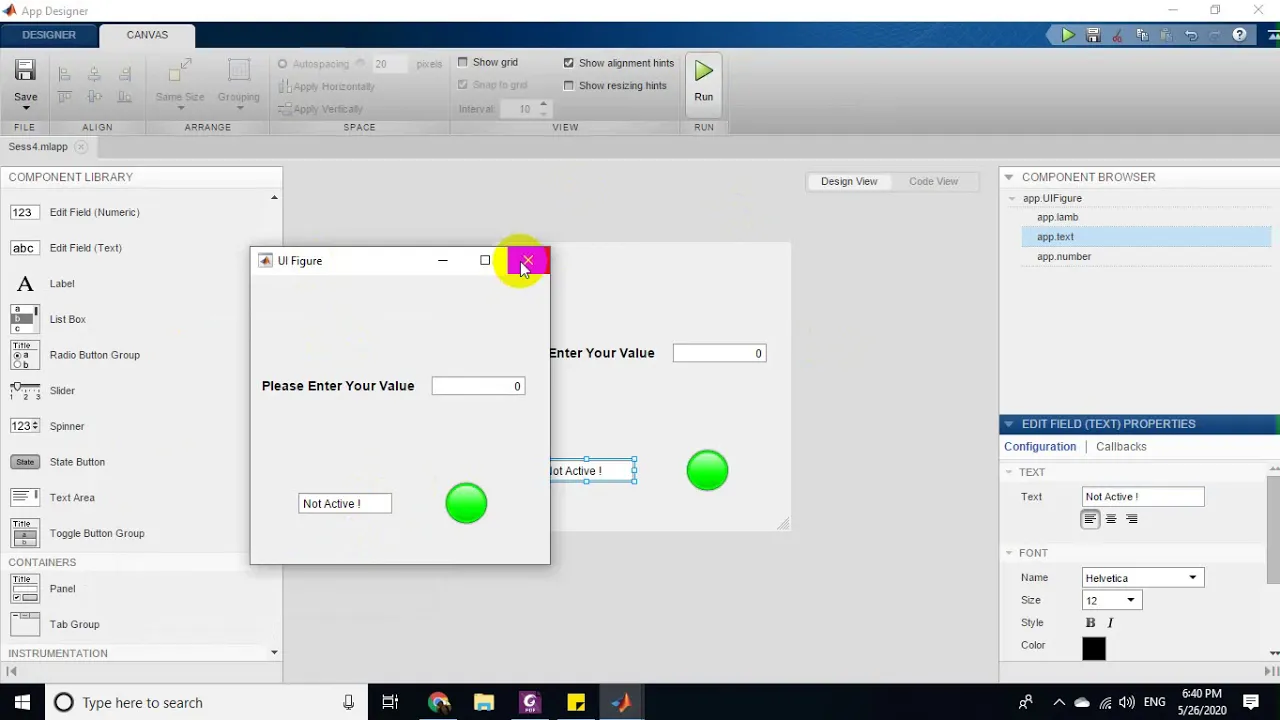Image resolution: width=1280 pixels, height=720 pixels.
Task: Open the Font Size dropdown
Action: (1112, 600)
